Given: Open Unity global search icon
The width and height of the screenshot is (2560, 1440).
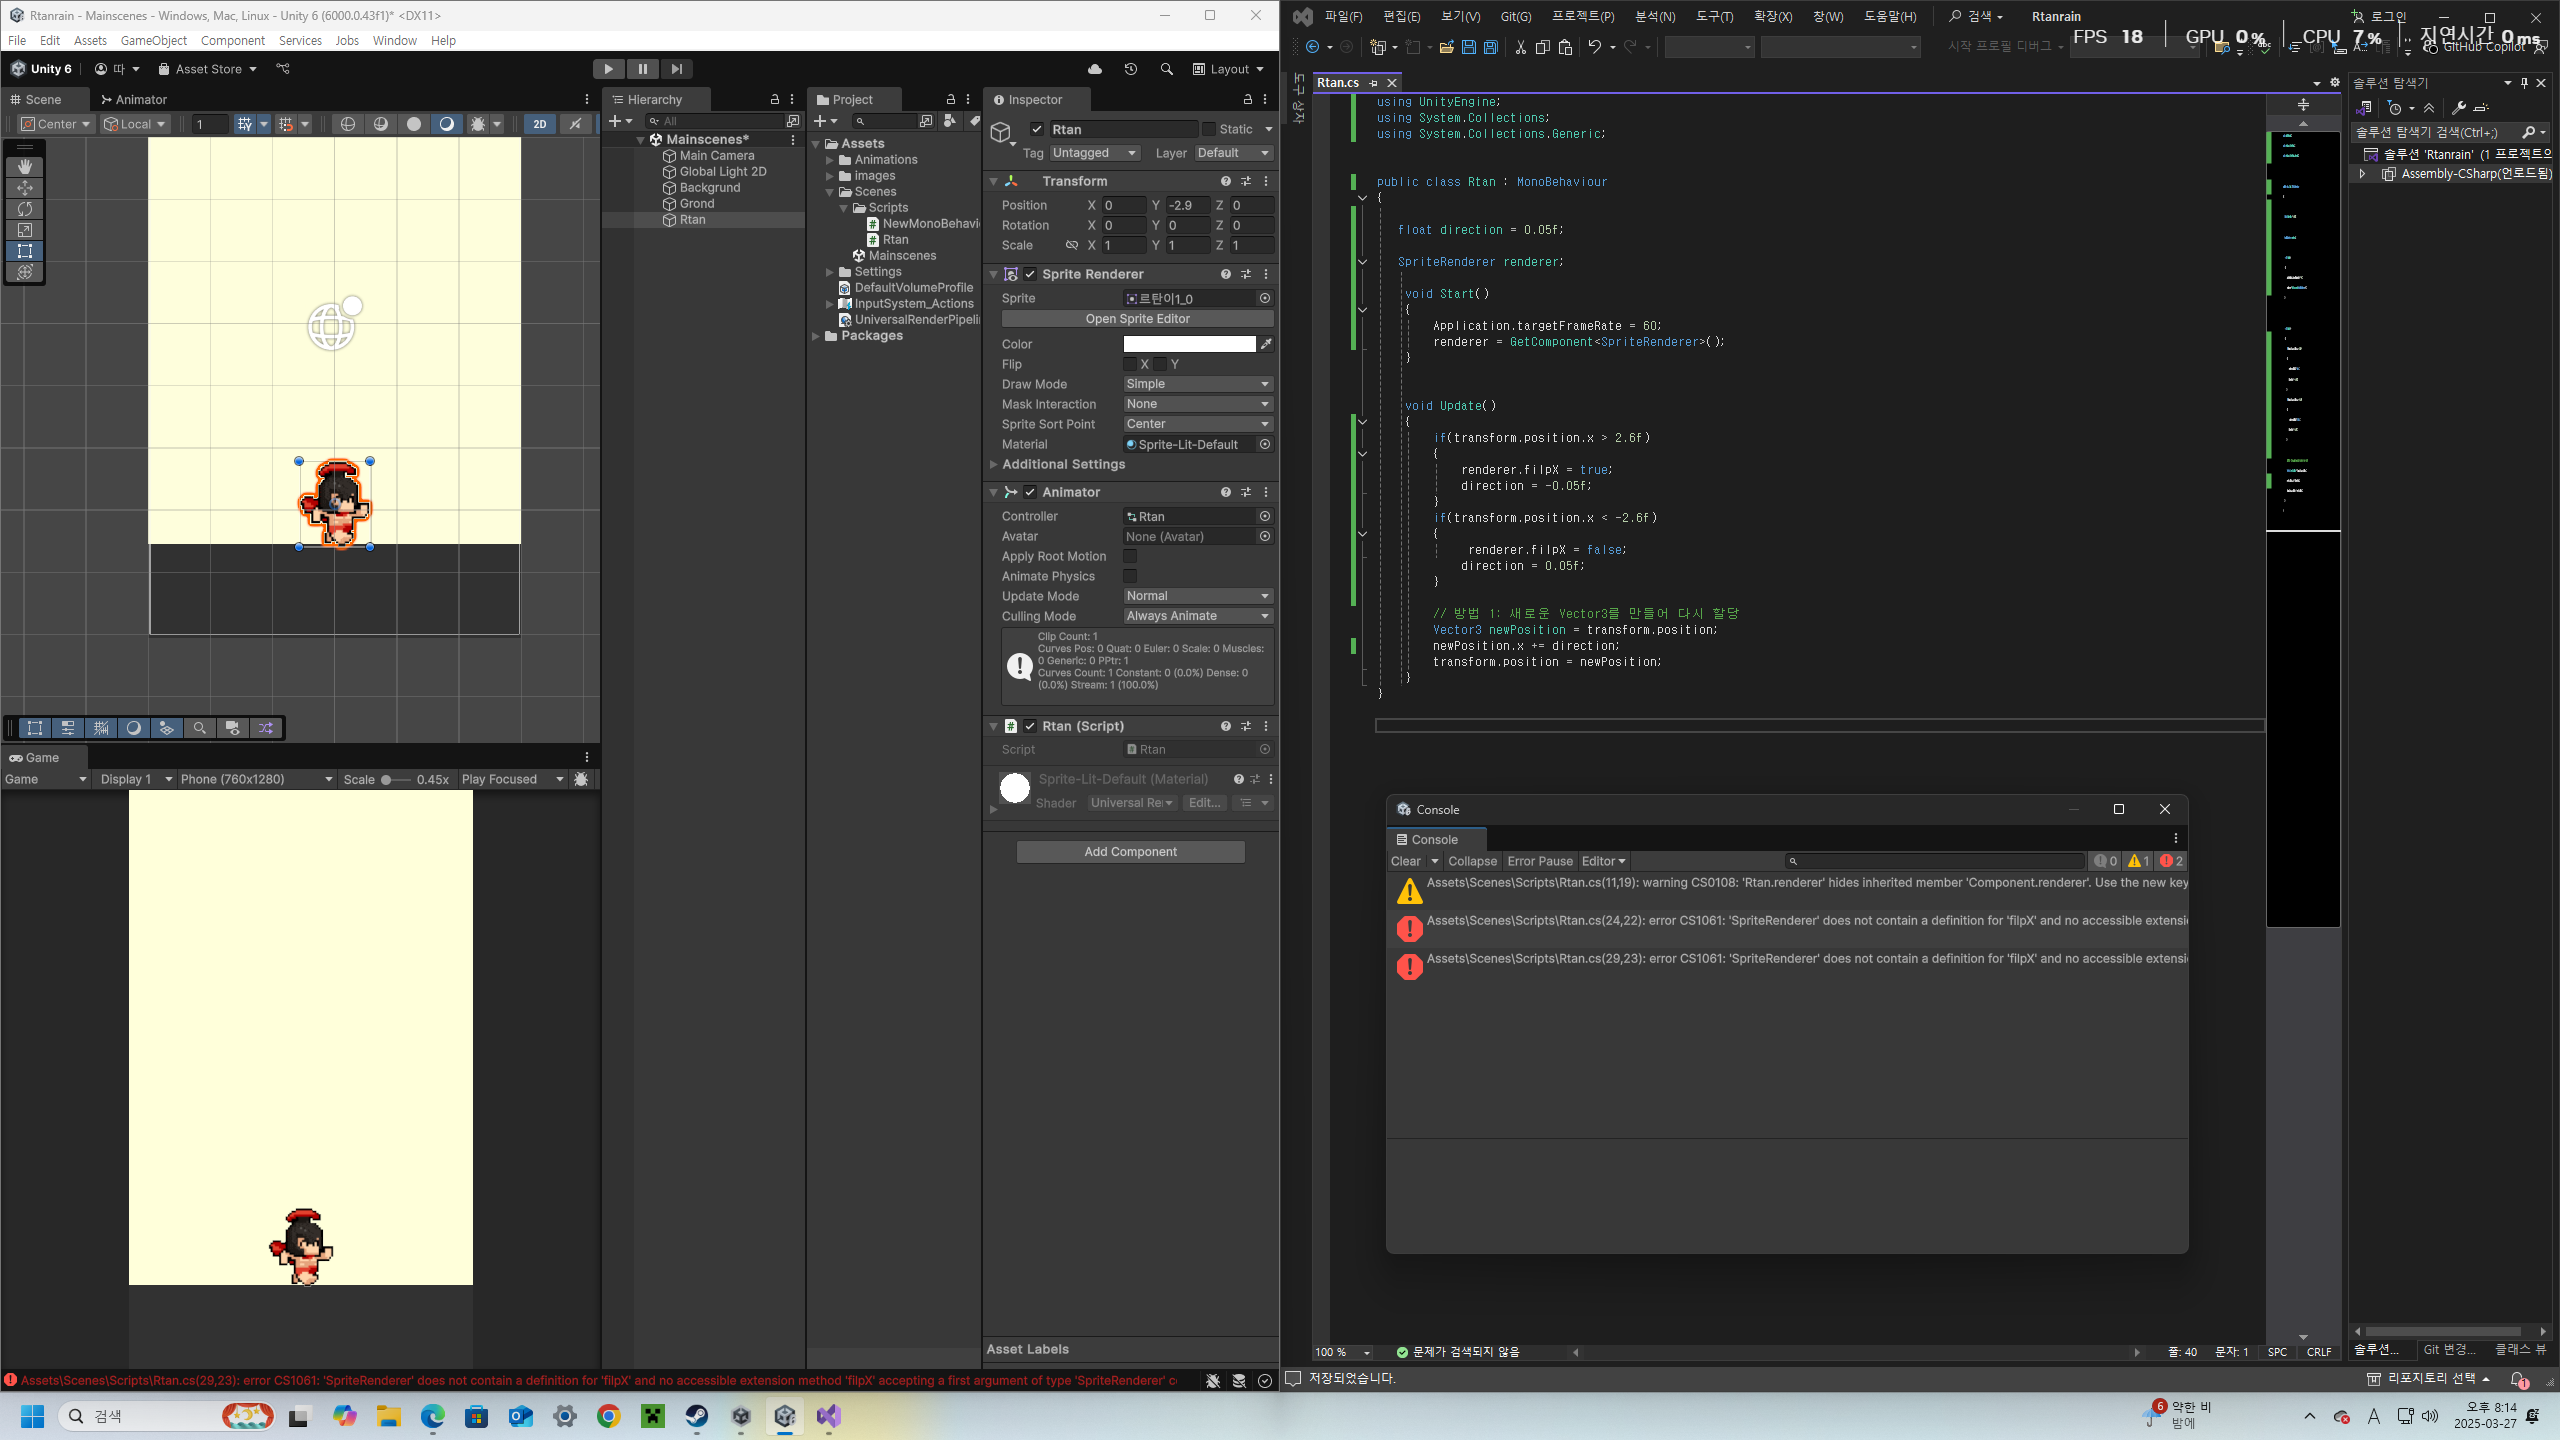Looking at the screenshot, I should [1167, 69].
